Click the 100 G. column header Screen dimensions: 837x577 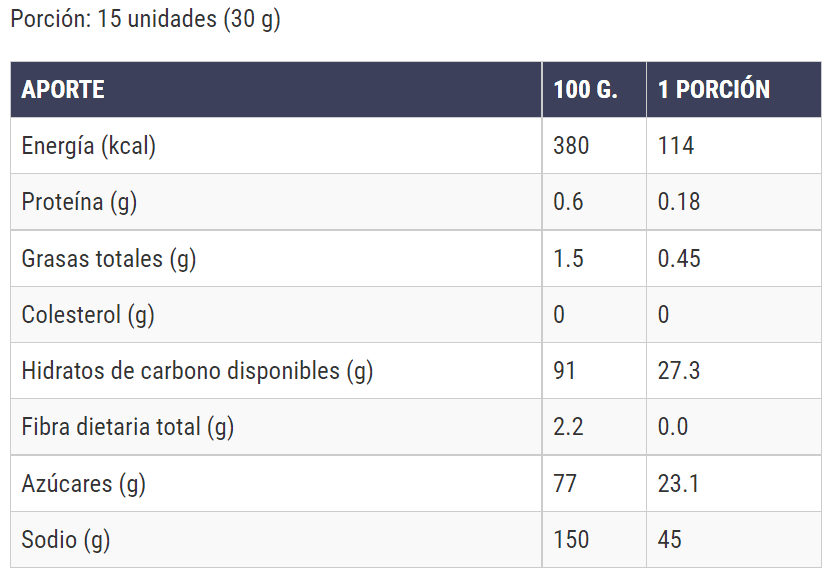(x=585, y=90)
